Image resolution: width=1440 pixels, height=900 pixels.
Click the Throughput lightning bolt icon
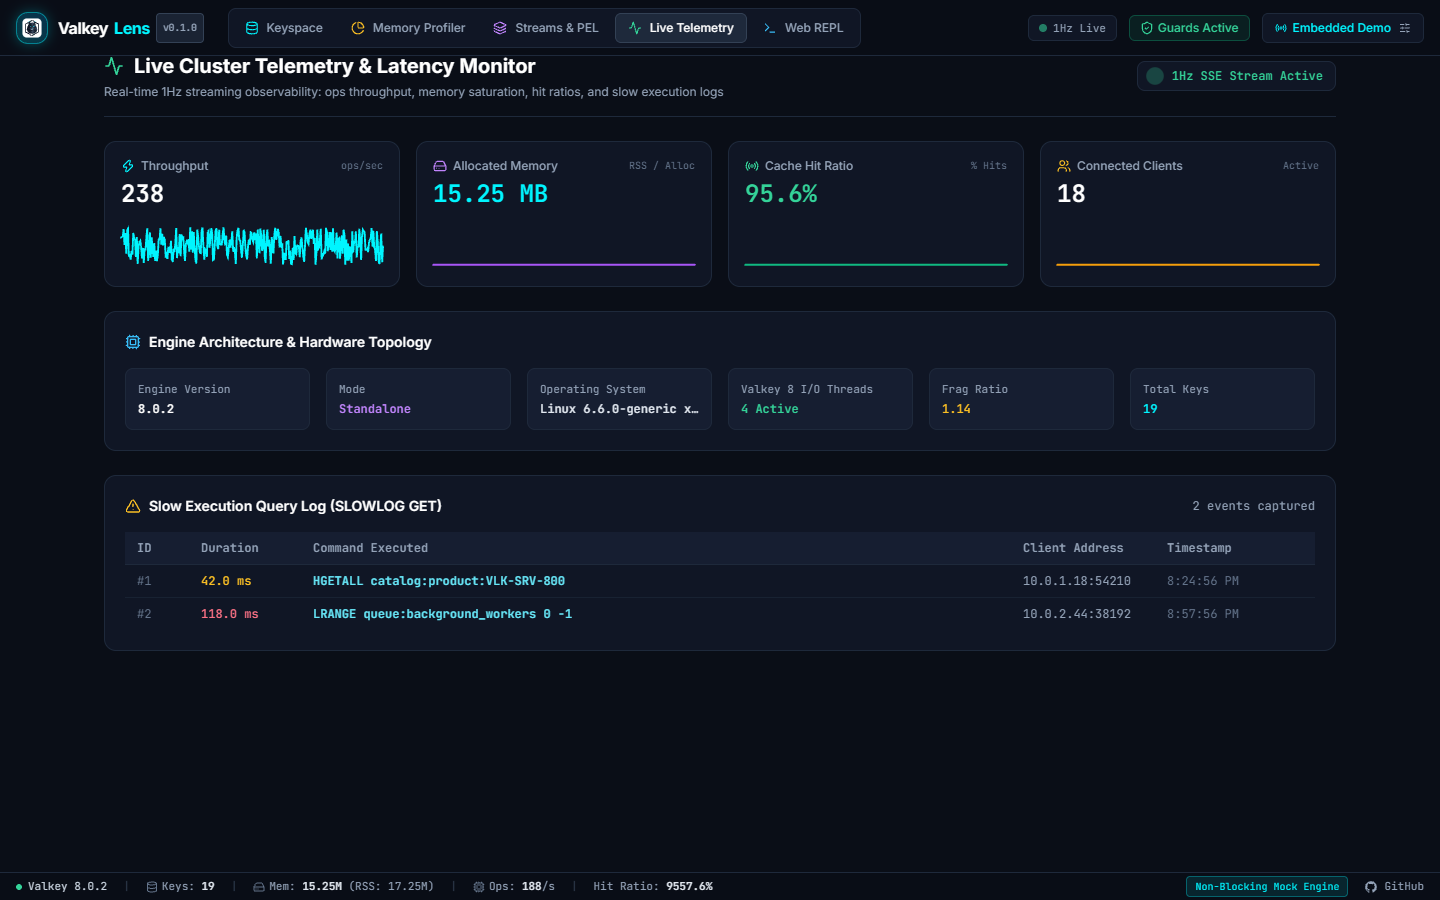[128, 166]
